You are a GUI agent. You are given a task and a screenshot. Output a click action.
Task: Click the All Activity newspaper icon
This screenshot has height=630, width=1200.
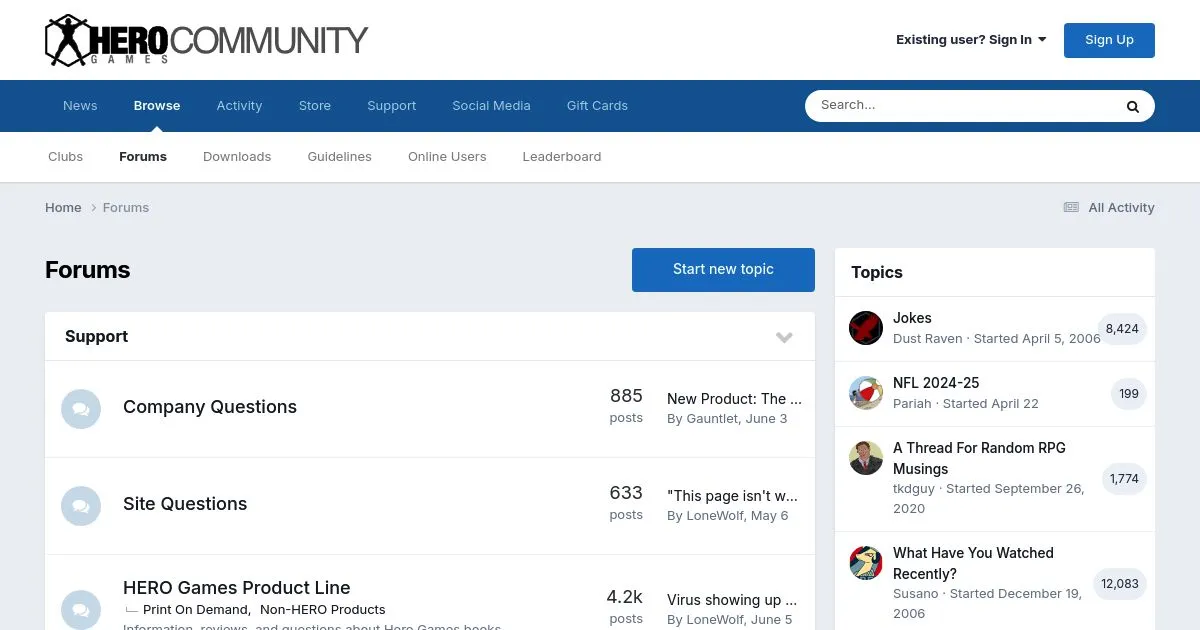[1071, 207]
